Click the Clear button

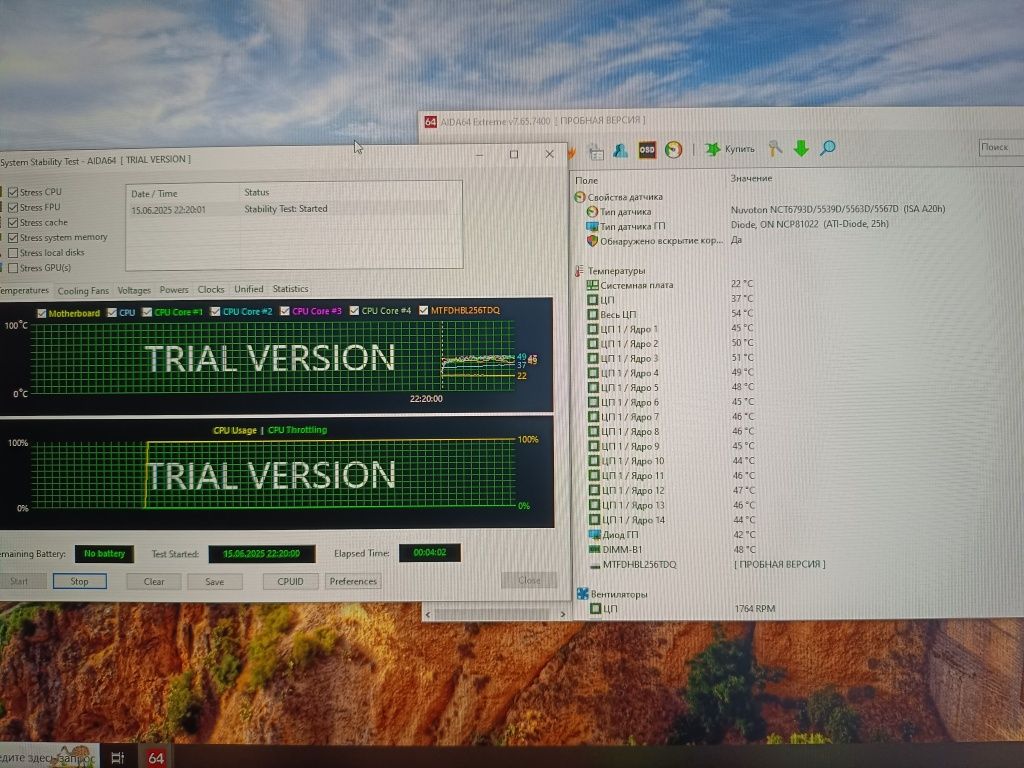pos(154,581)
